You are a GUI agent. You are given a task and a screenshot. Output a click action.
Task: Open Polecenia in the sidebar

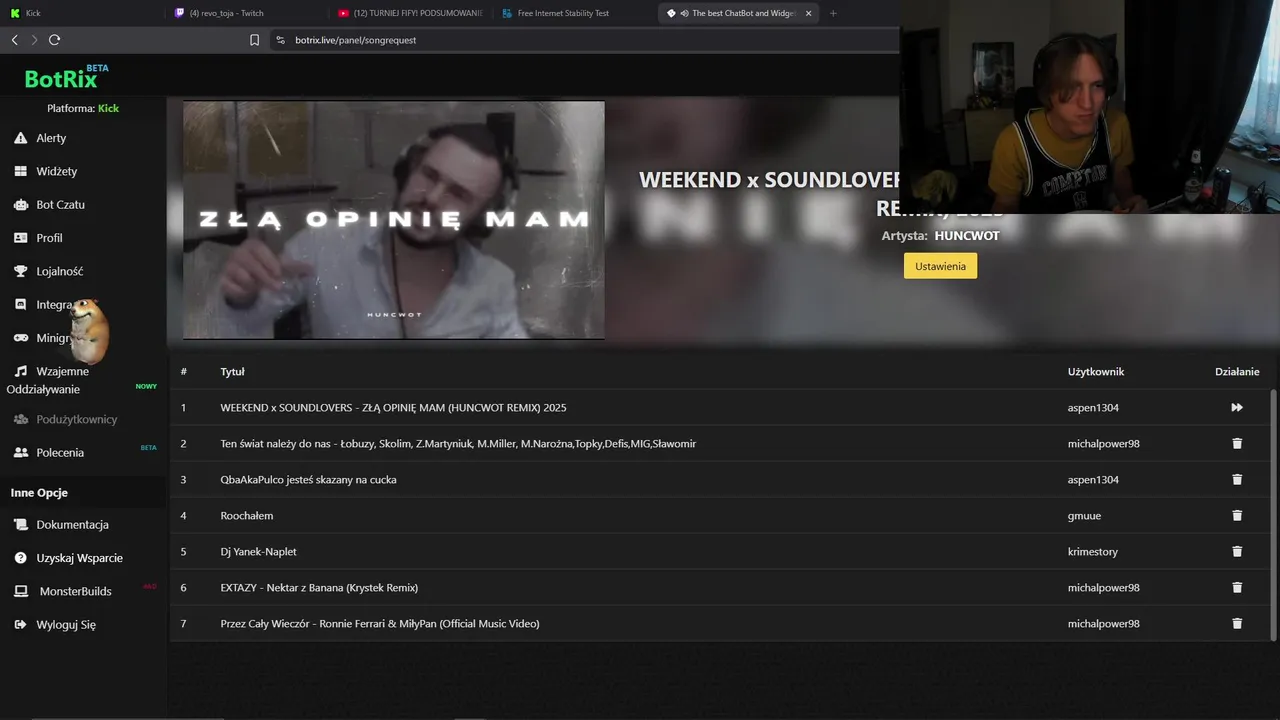click(60, 453)
